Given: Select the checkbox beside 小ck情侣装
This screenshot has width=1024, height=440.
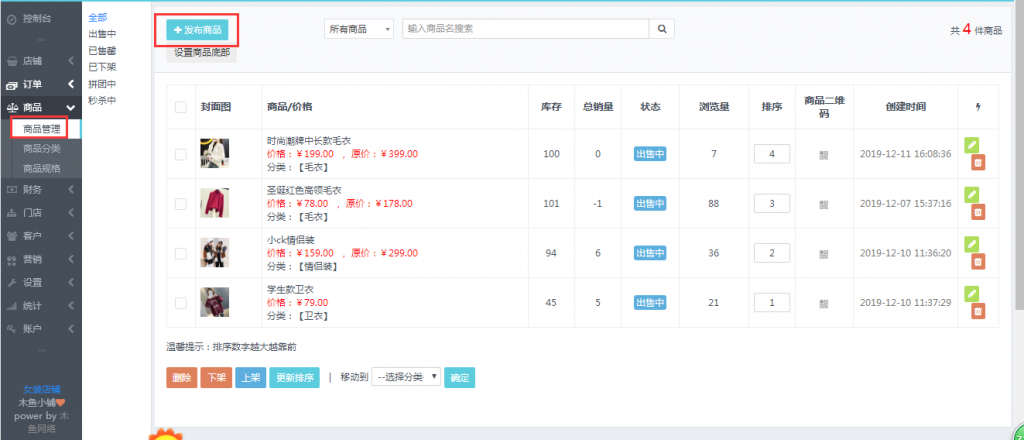Looking at the screenshot, I should (x=180, y=253).
